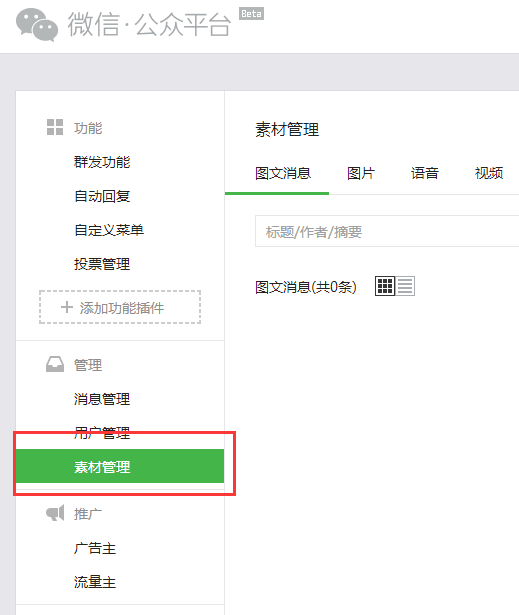Click 图文消息(共0条) count label

[306, 287]
